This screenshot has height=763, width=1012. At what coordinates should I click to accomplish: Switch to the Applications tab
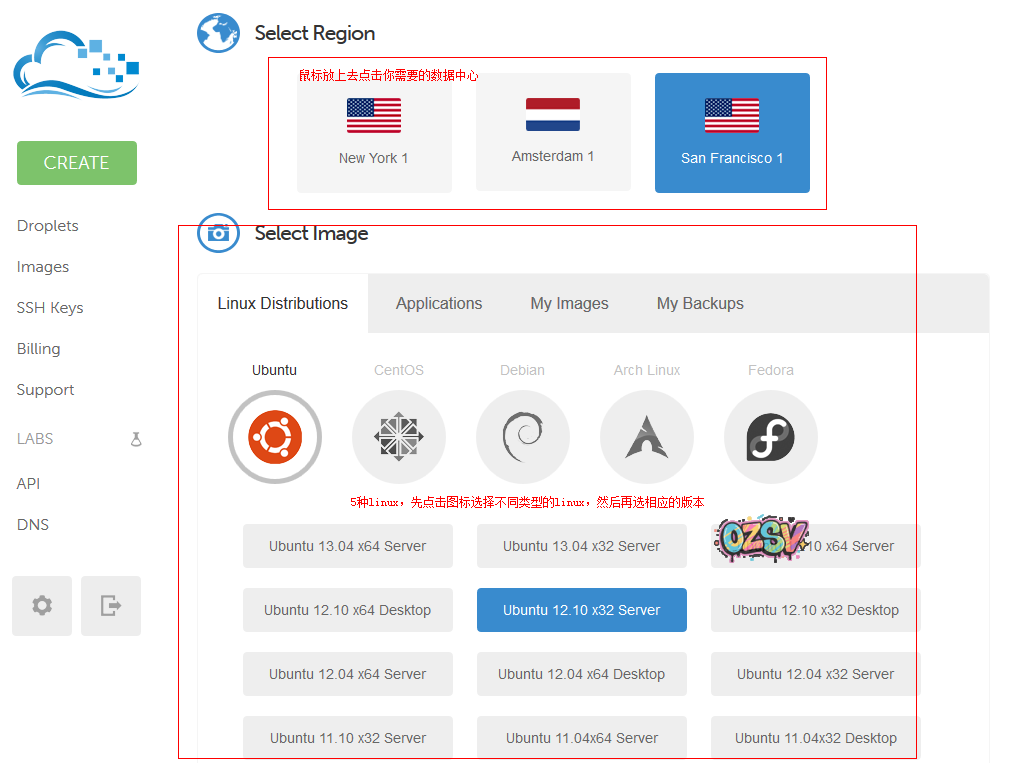coord(438,303)
